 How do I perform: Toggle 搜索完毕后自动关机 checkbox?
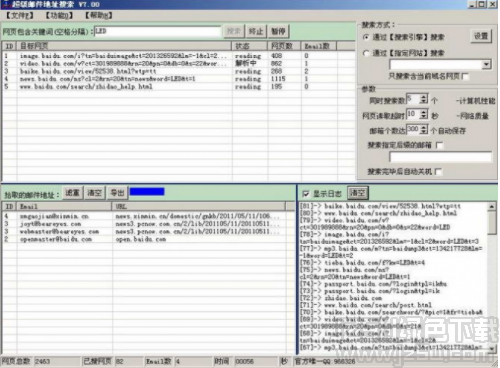pyautogui.click(x=438, y=172)
